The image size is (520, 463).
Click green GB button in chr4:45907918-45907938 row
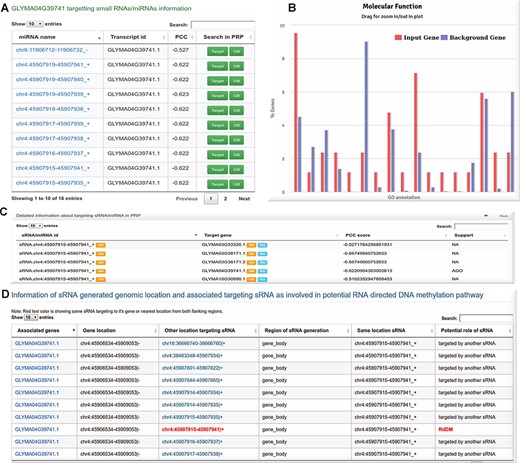point(236,110)
